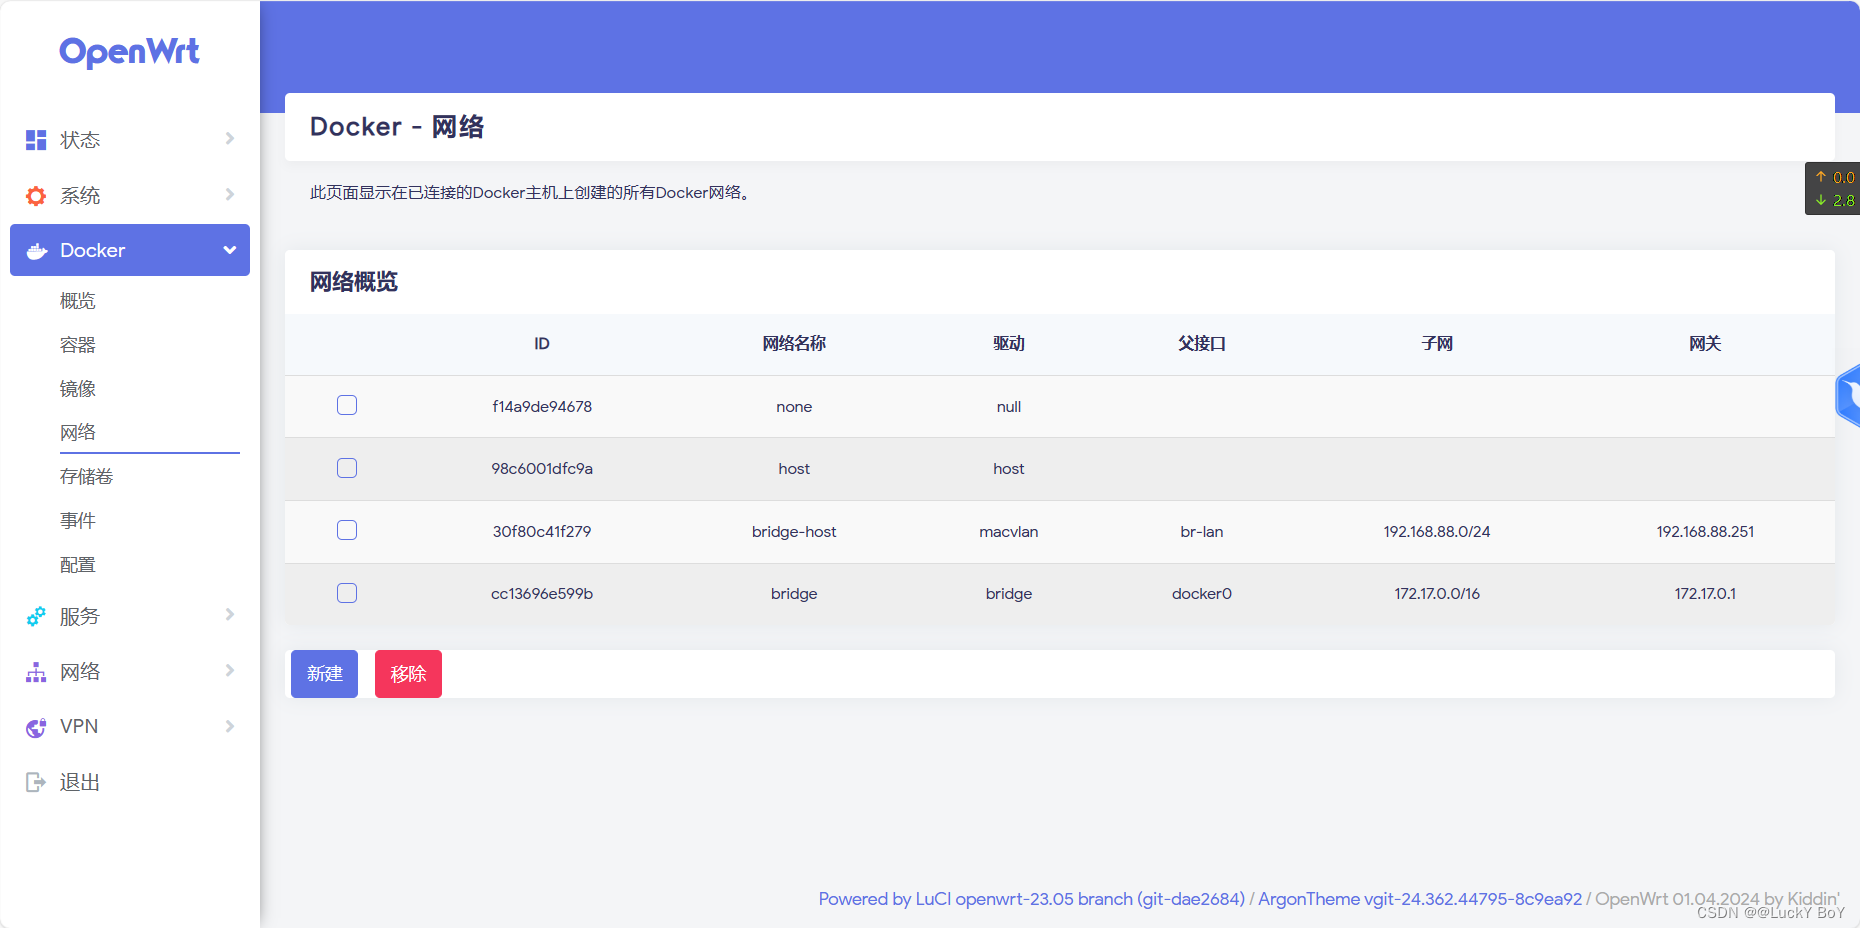Tick the checkbox for docker0 bridge network

347,593
